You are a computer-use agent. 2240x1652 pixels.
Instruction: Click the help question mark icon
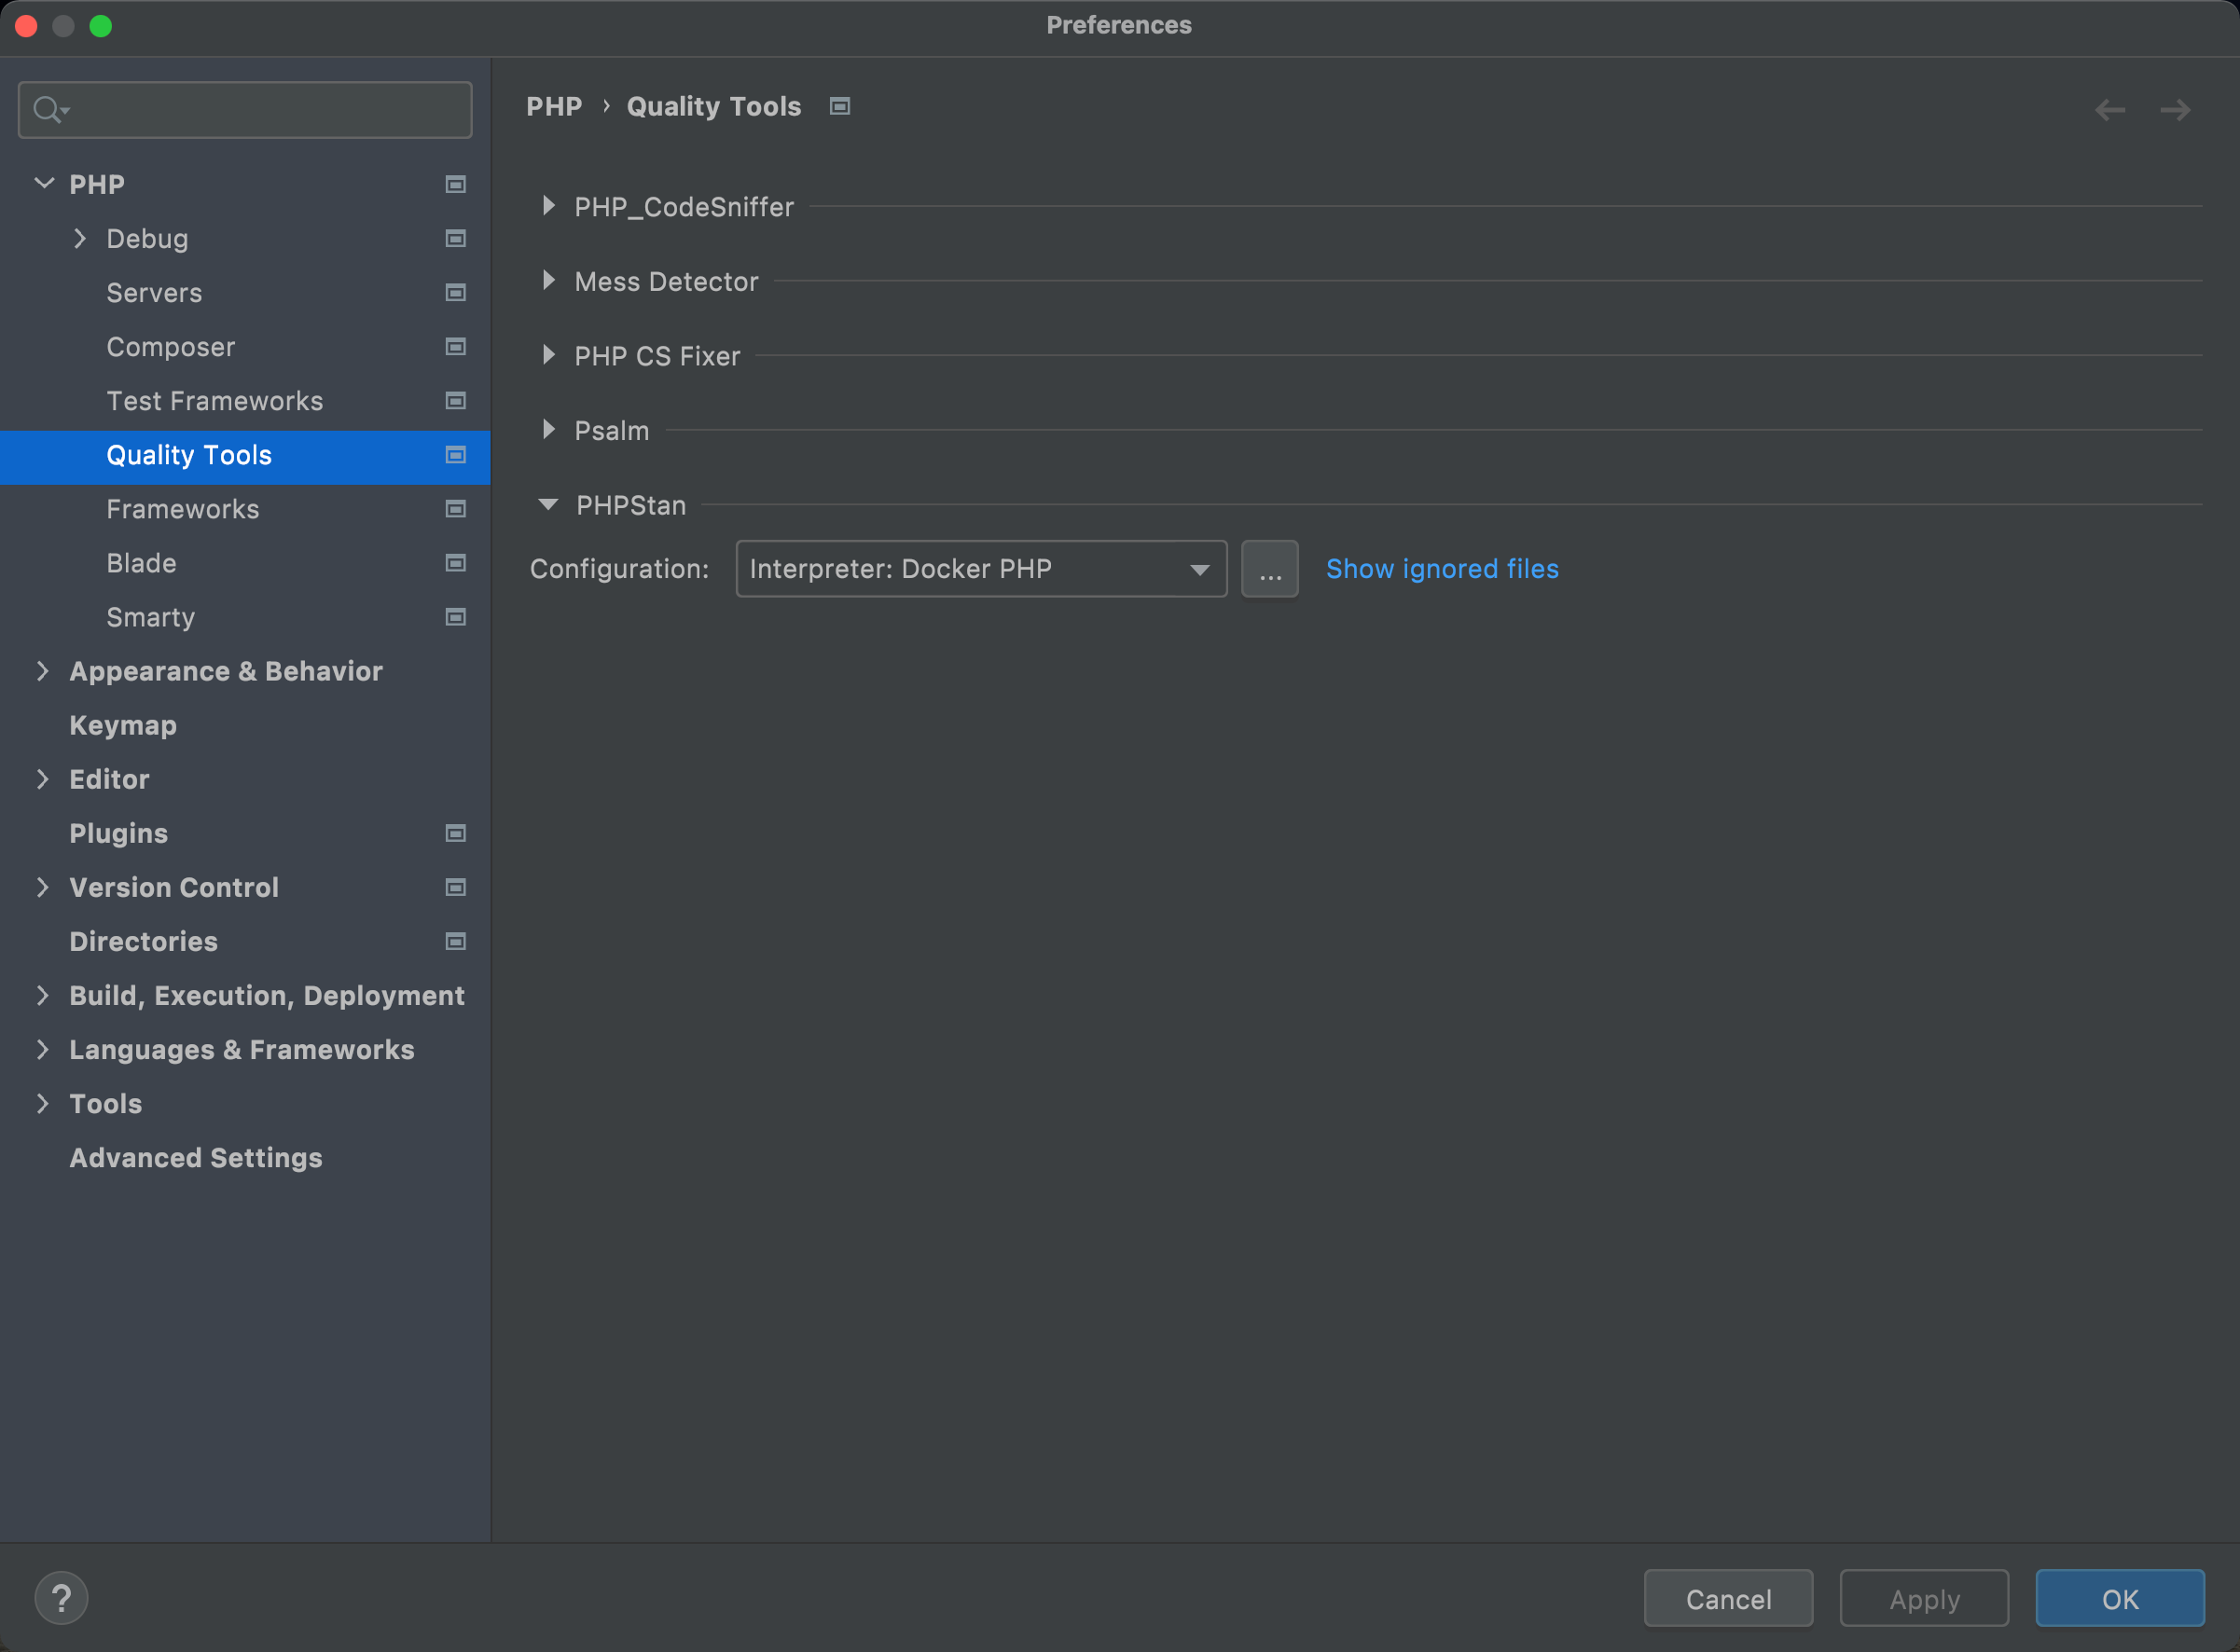[x=61, y=1598]
